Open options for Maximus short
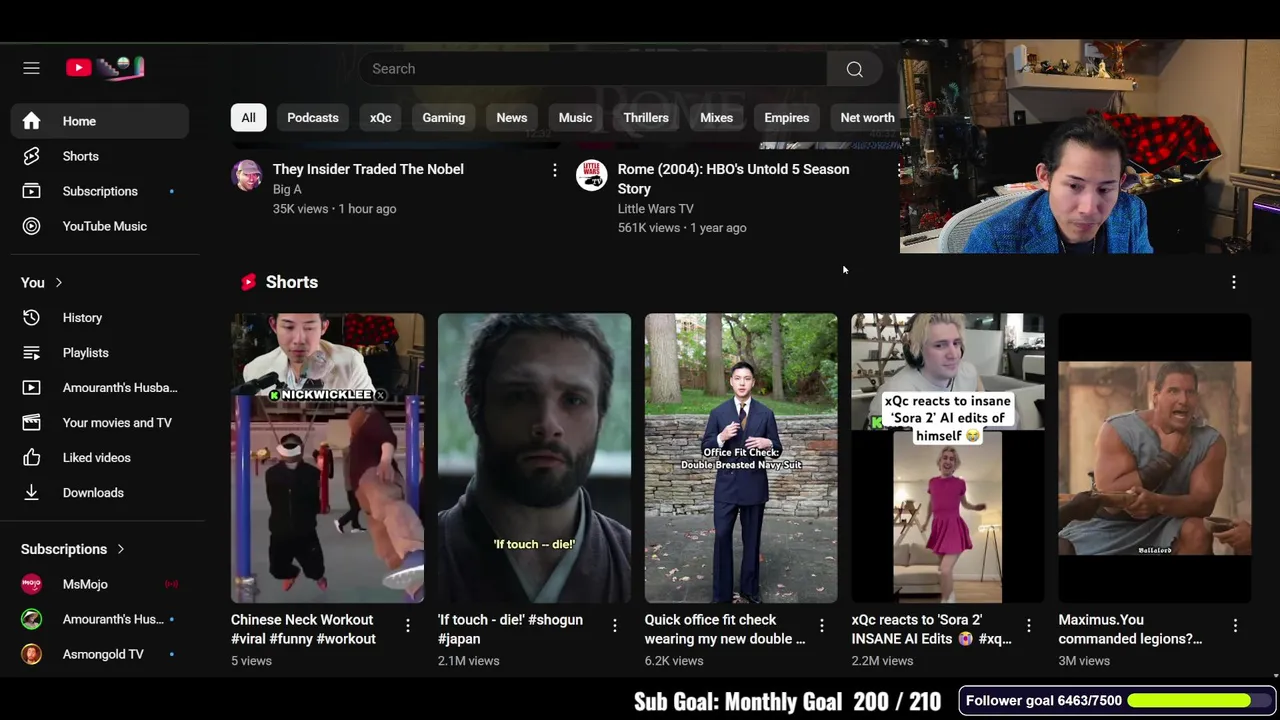The image size is (1280, 720). pos(1235,626)
